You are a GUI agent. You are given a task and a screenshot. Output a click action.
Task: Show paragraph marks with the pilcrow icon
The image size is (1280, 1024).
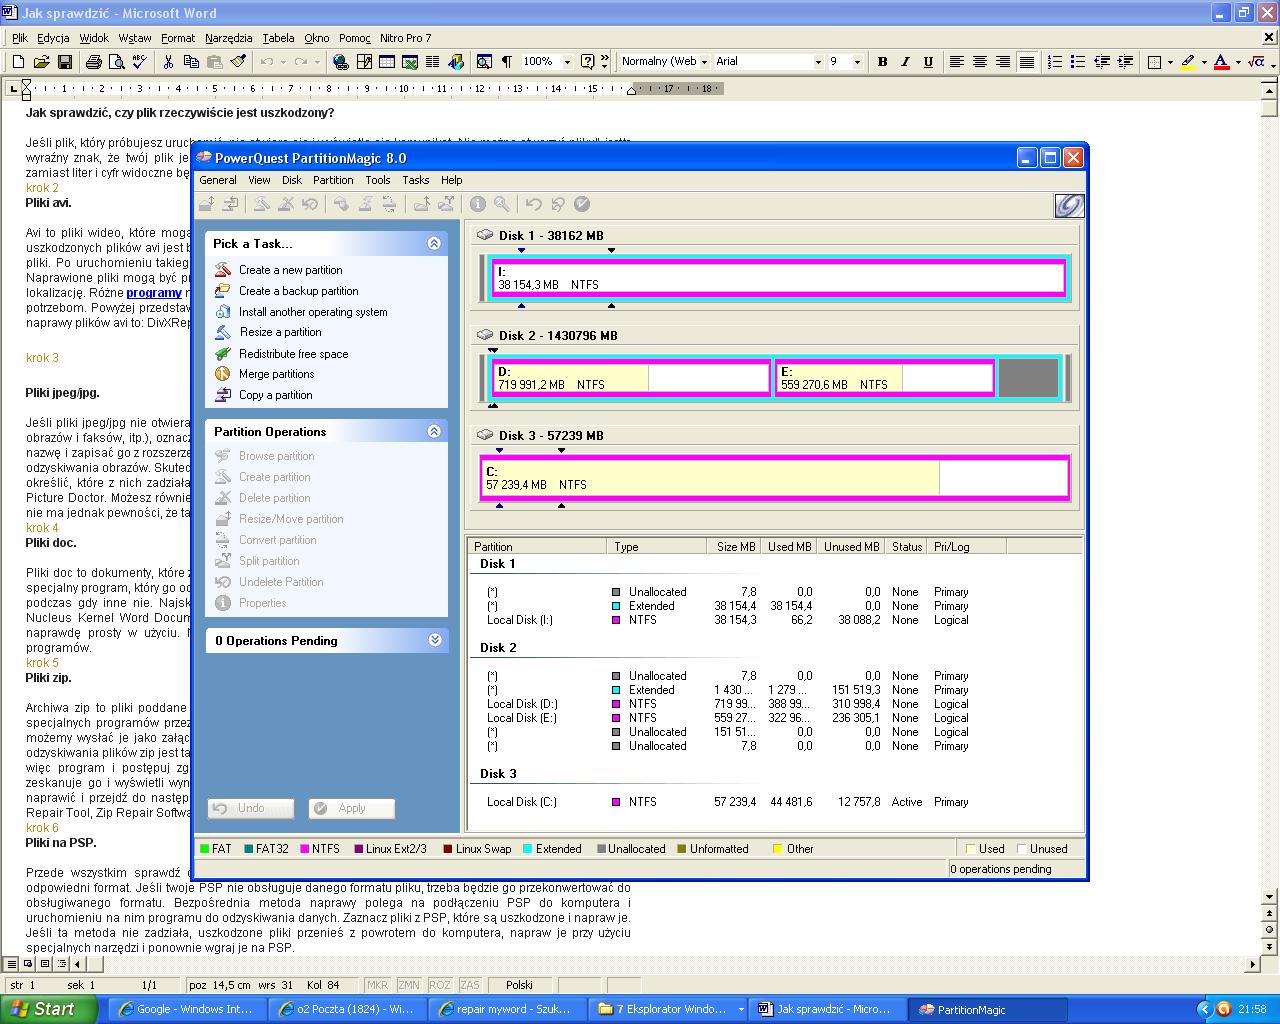click(507, 62)
